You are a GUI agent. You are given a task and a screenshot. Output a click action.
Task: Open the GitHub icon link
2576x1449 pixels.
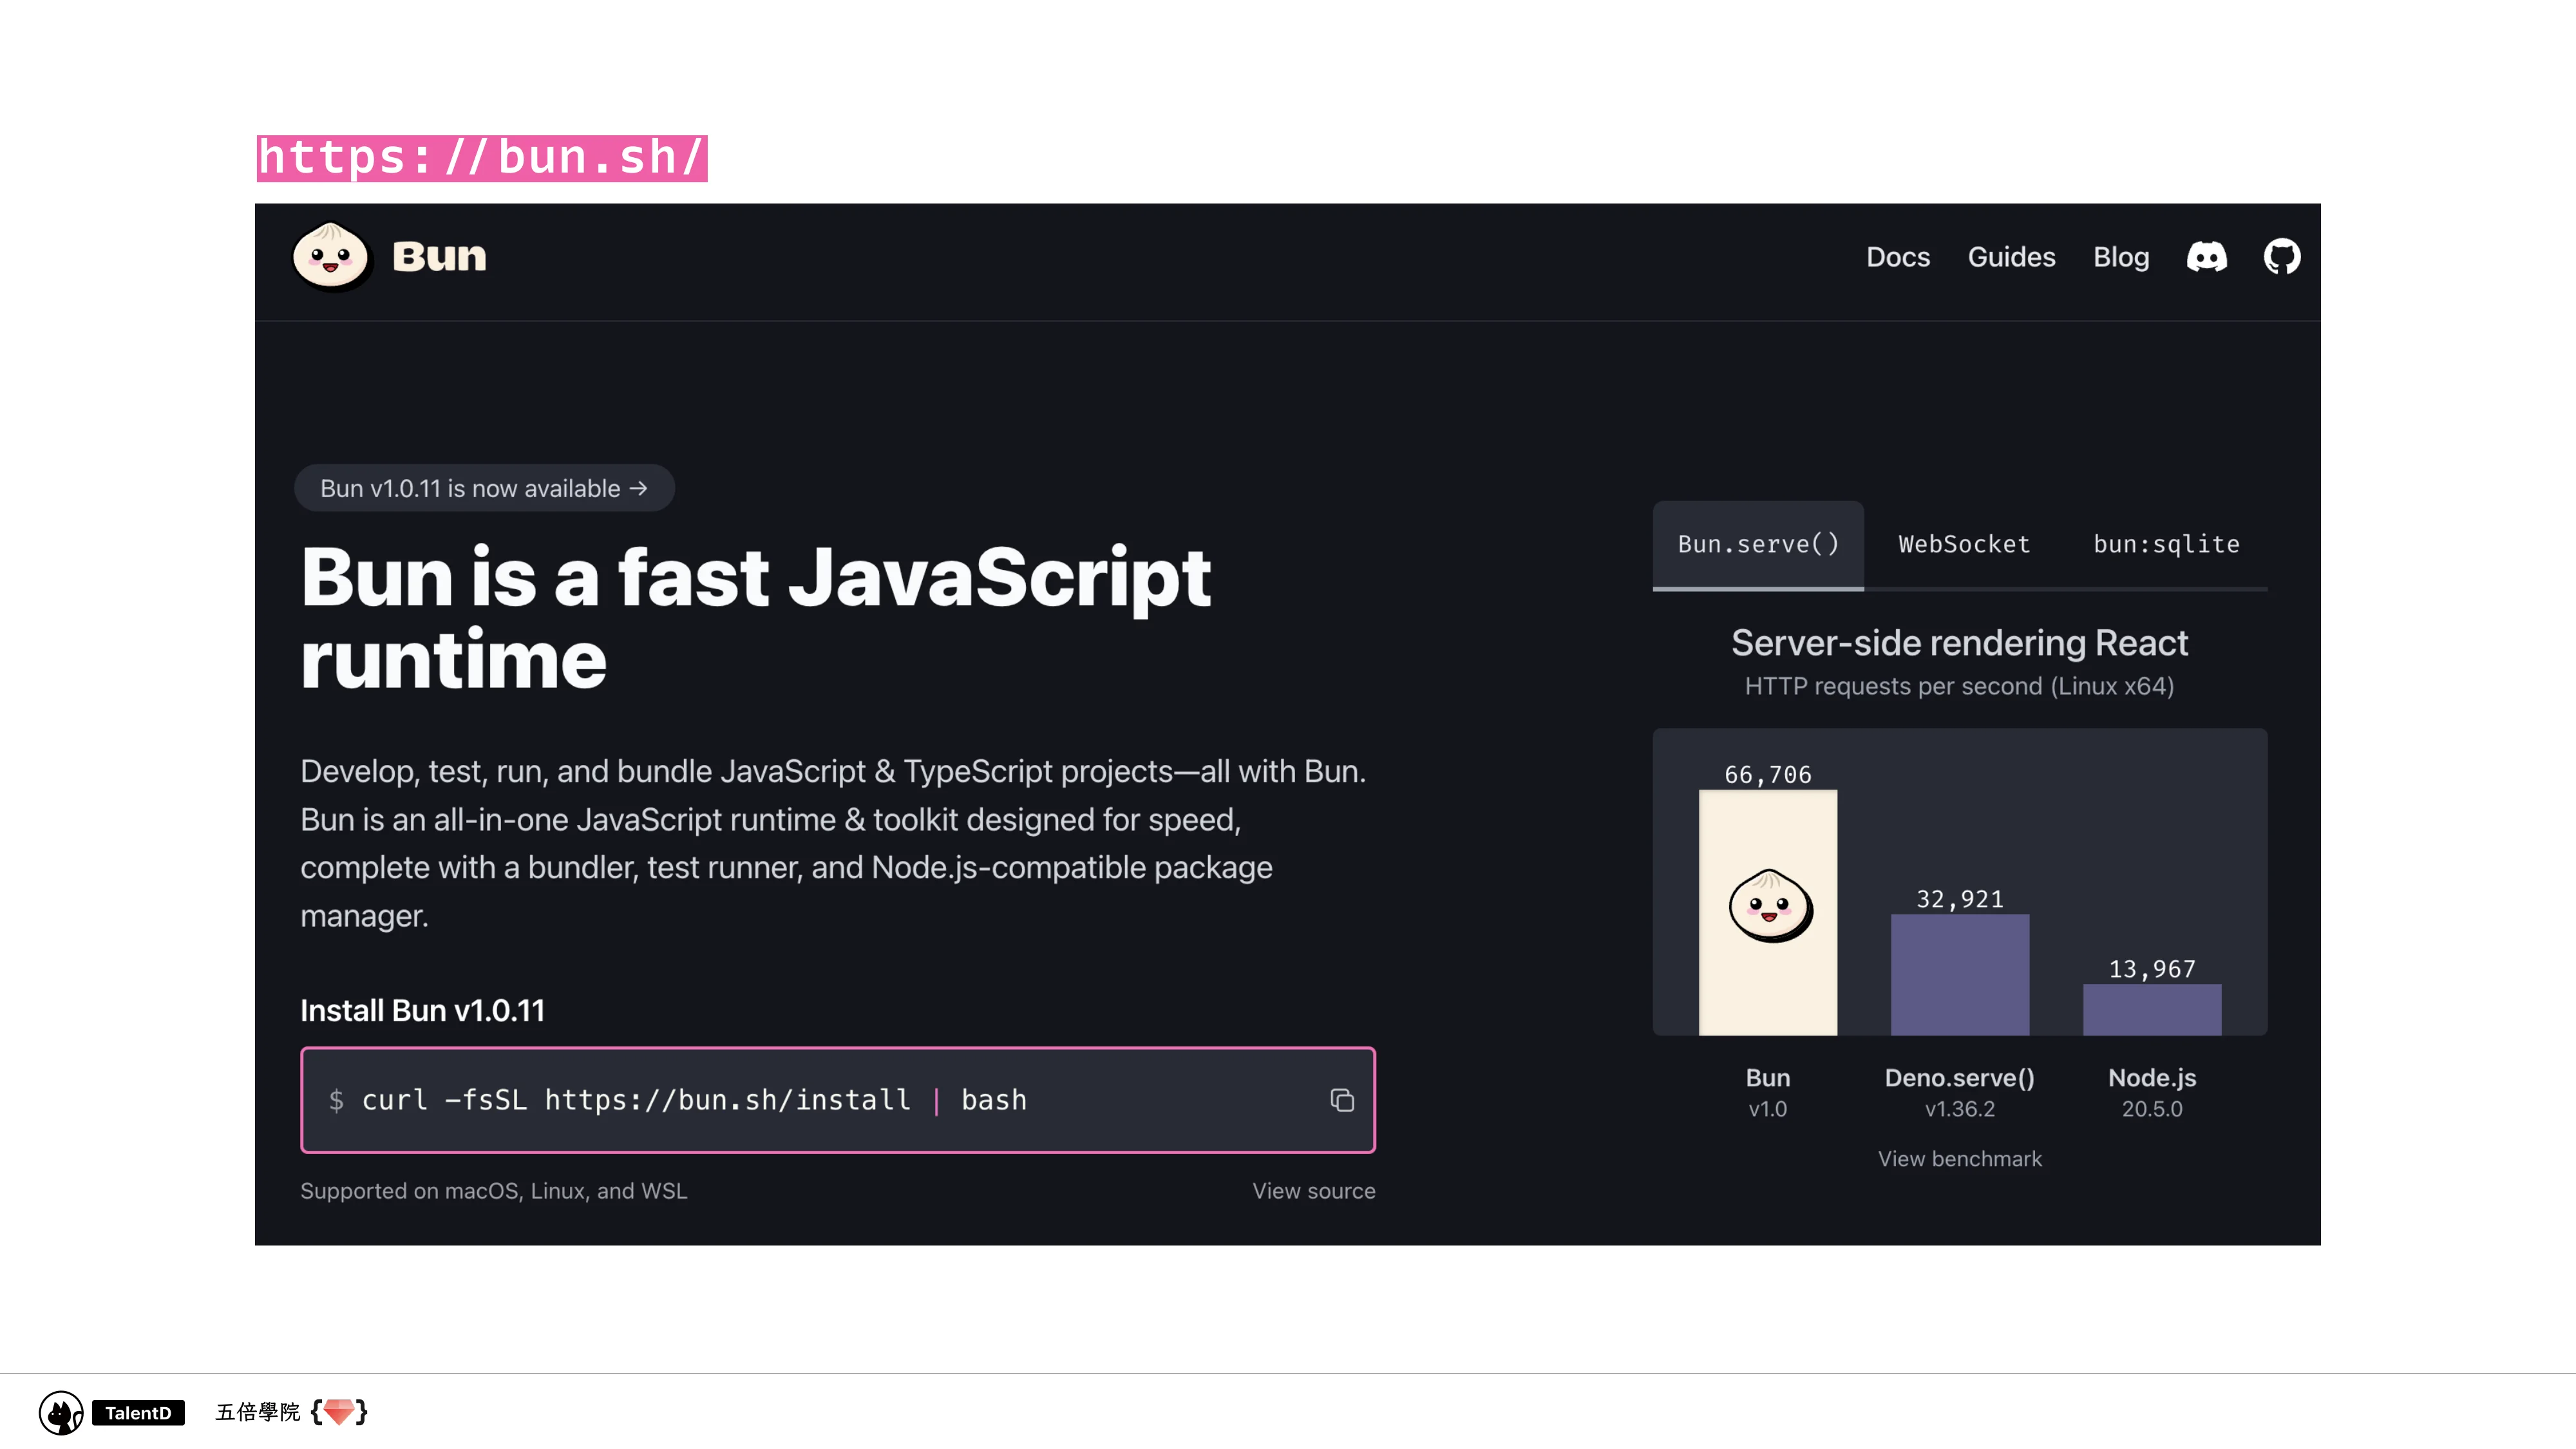tap(2282, 257)
